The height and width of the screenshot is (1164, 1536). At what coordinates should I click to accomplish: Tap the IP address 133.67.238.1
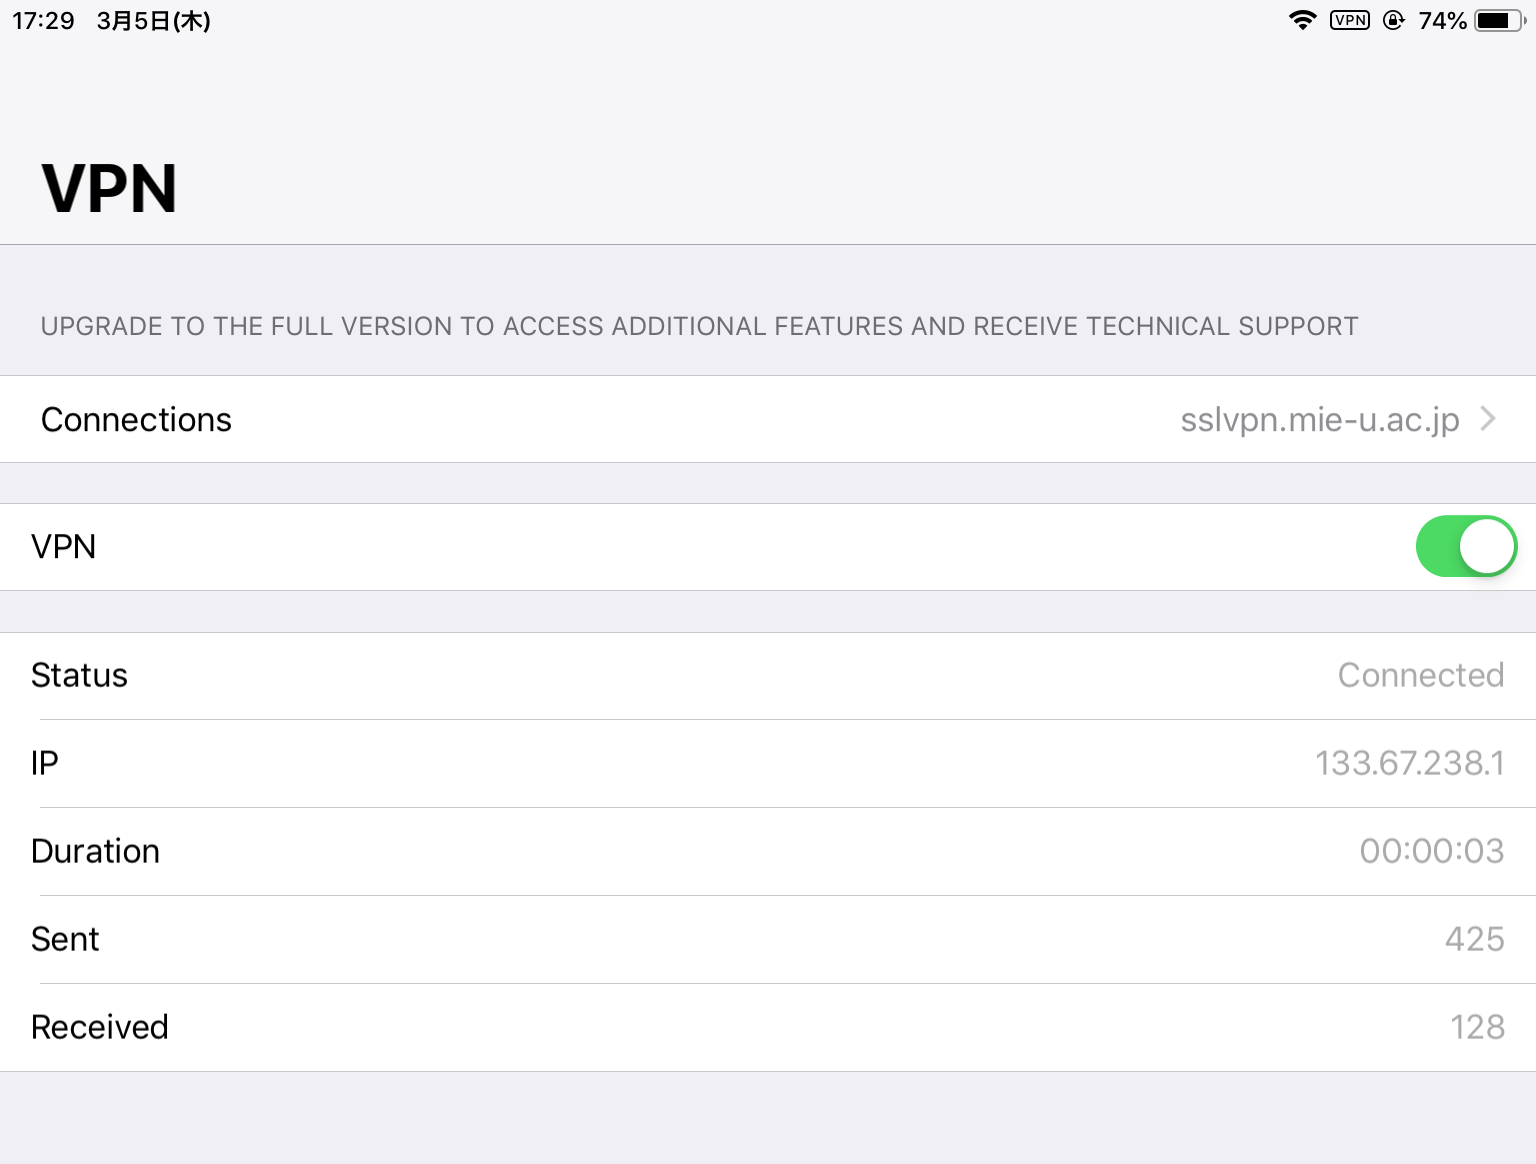(1409, 763)
